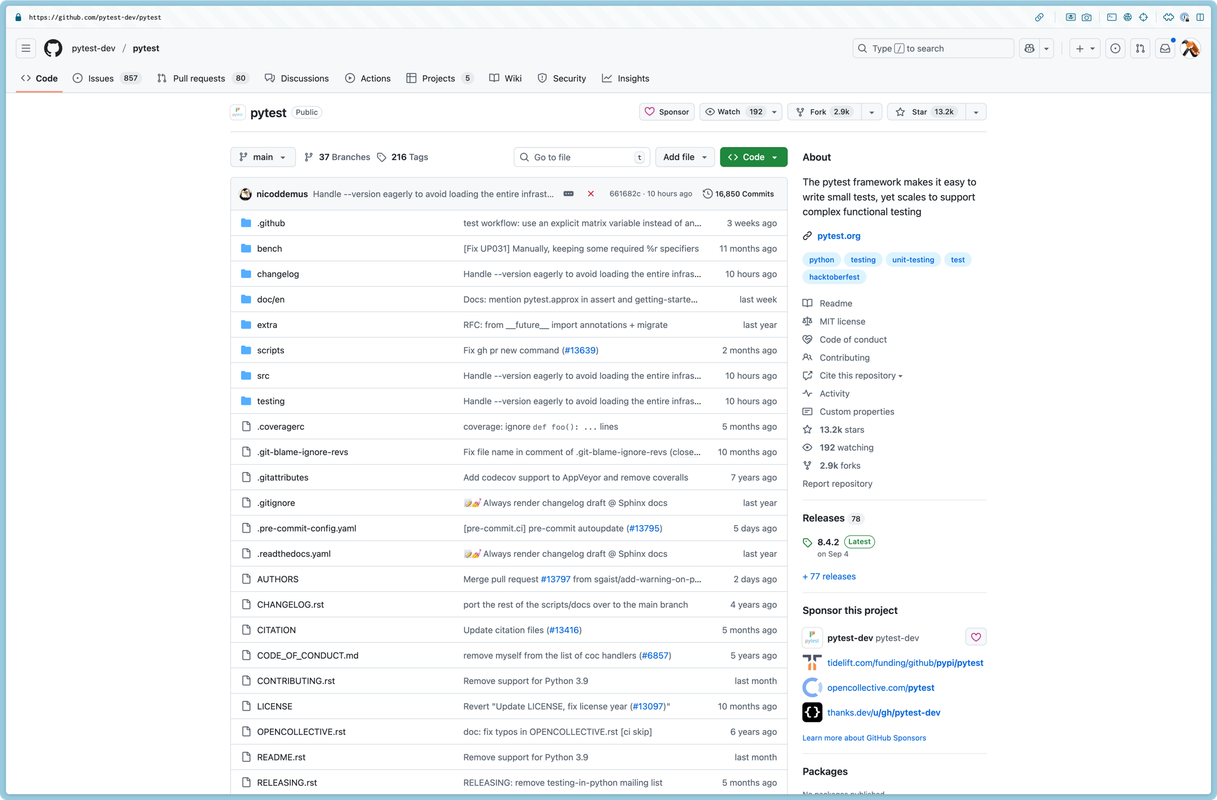This screenshot has width=1217, height=800.
Task: Fork the repository with the Fork button
Action: click(824, 112)
